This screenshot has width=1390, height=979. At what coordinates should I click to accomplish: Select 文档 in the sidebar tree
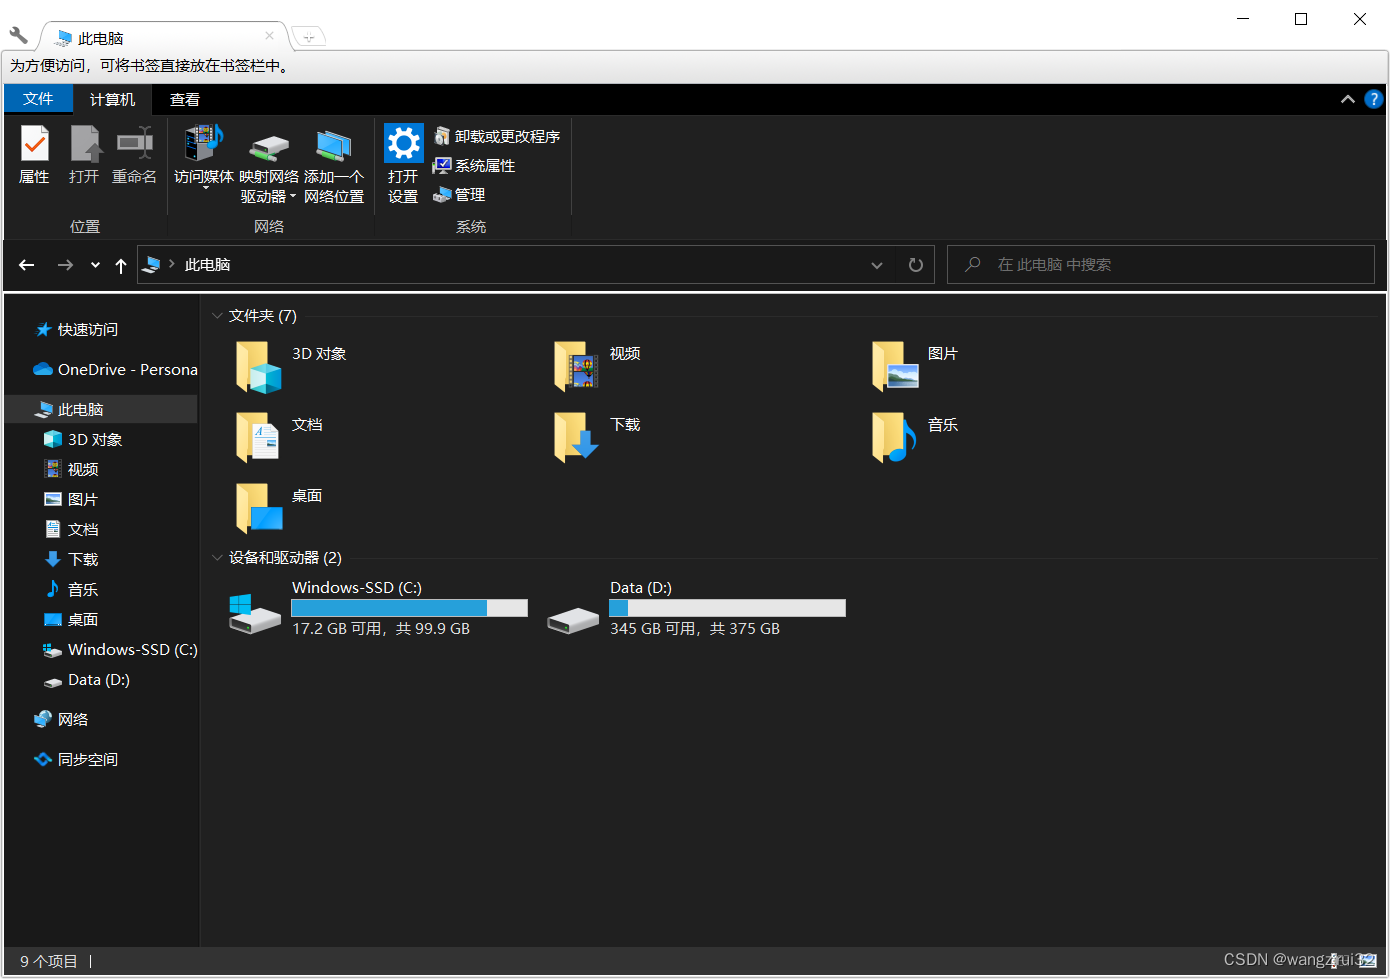tap(72, 529)
